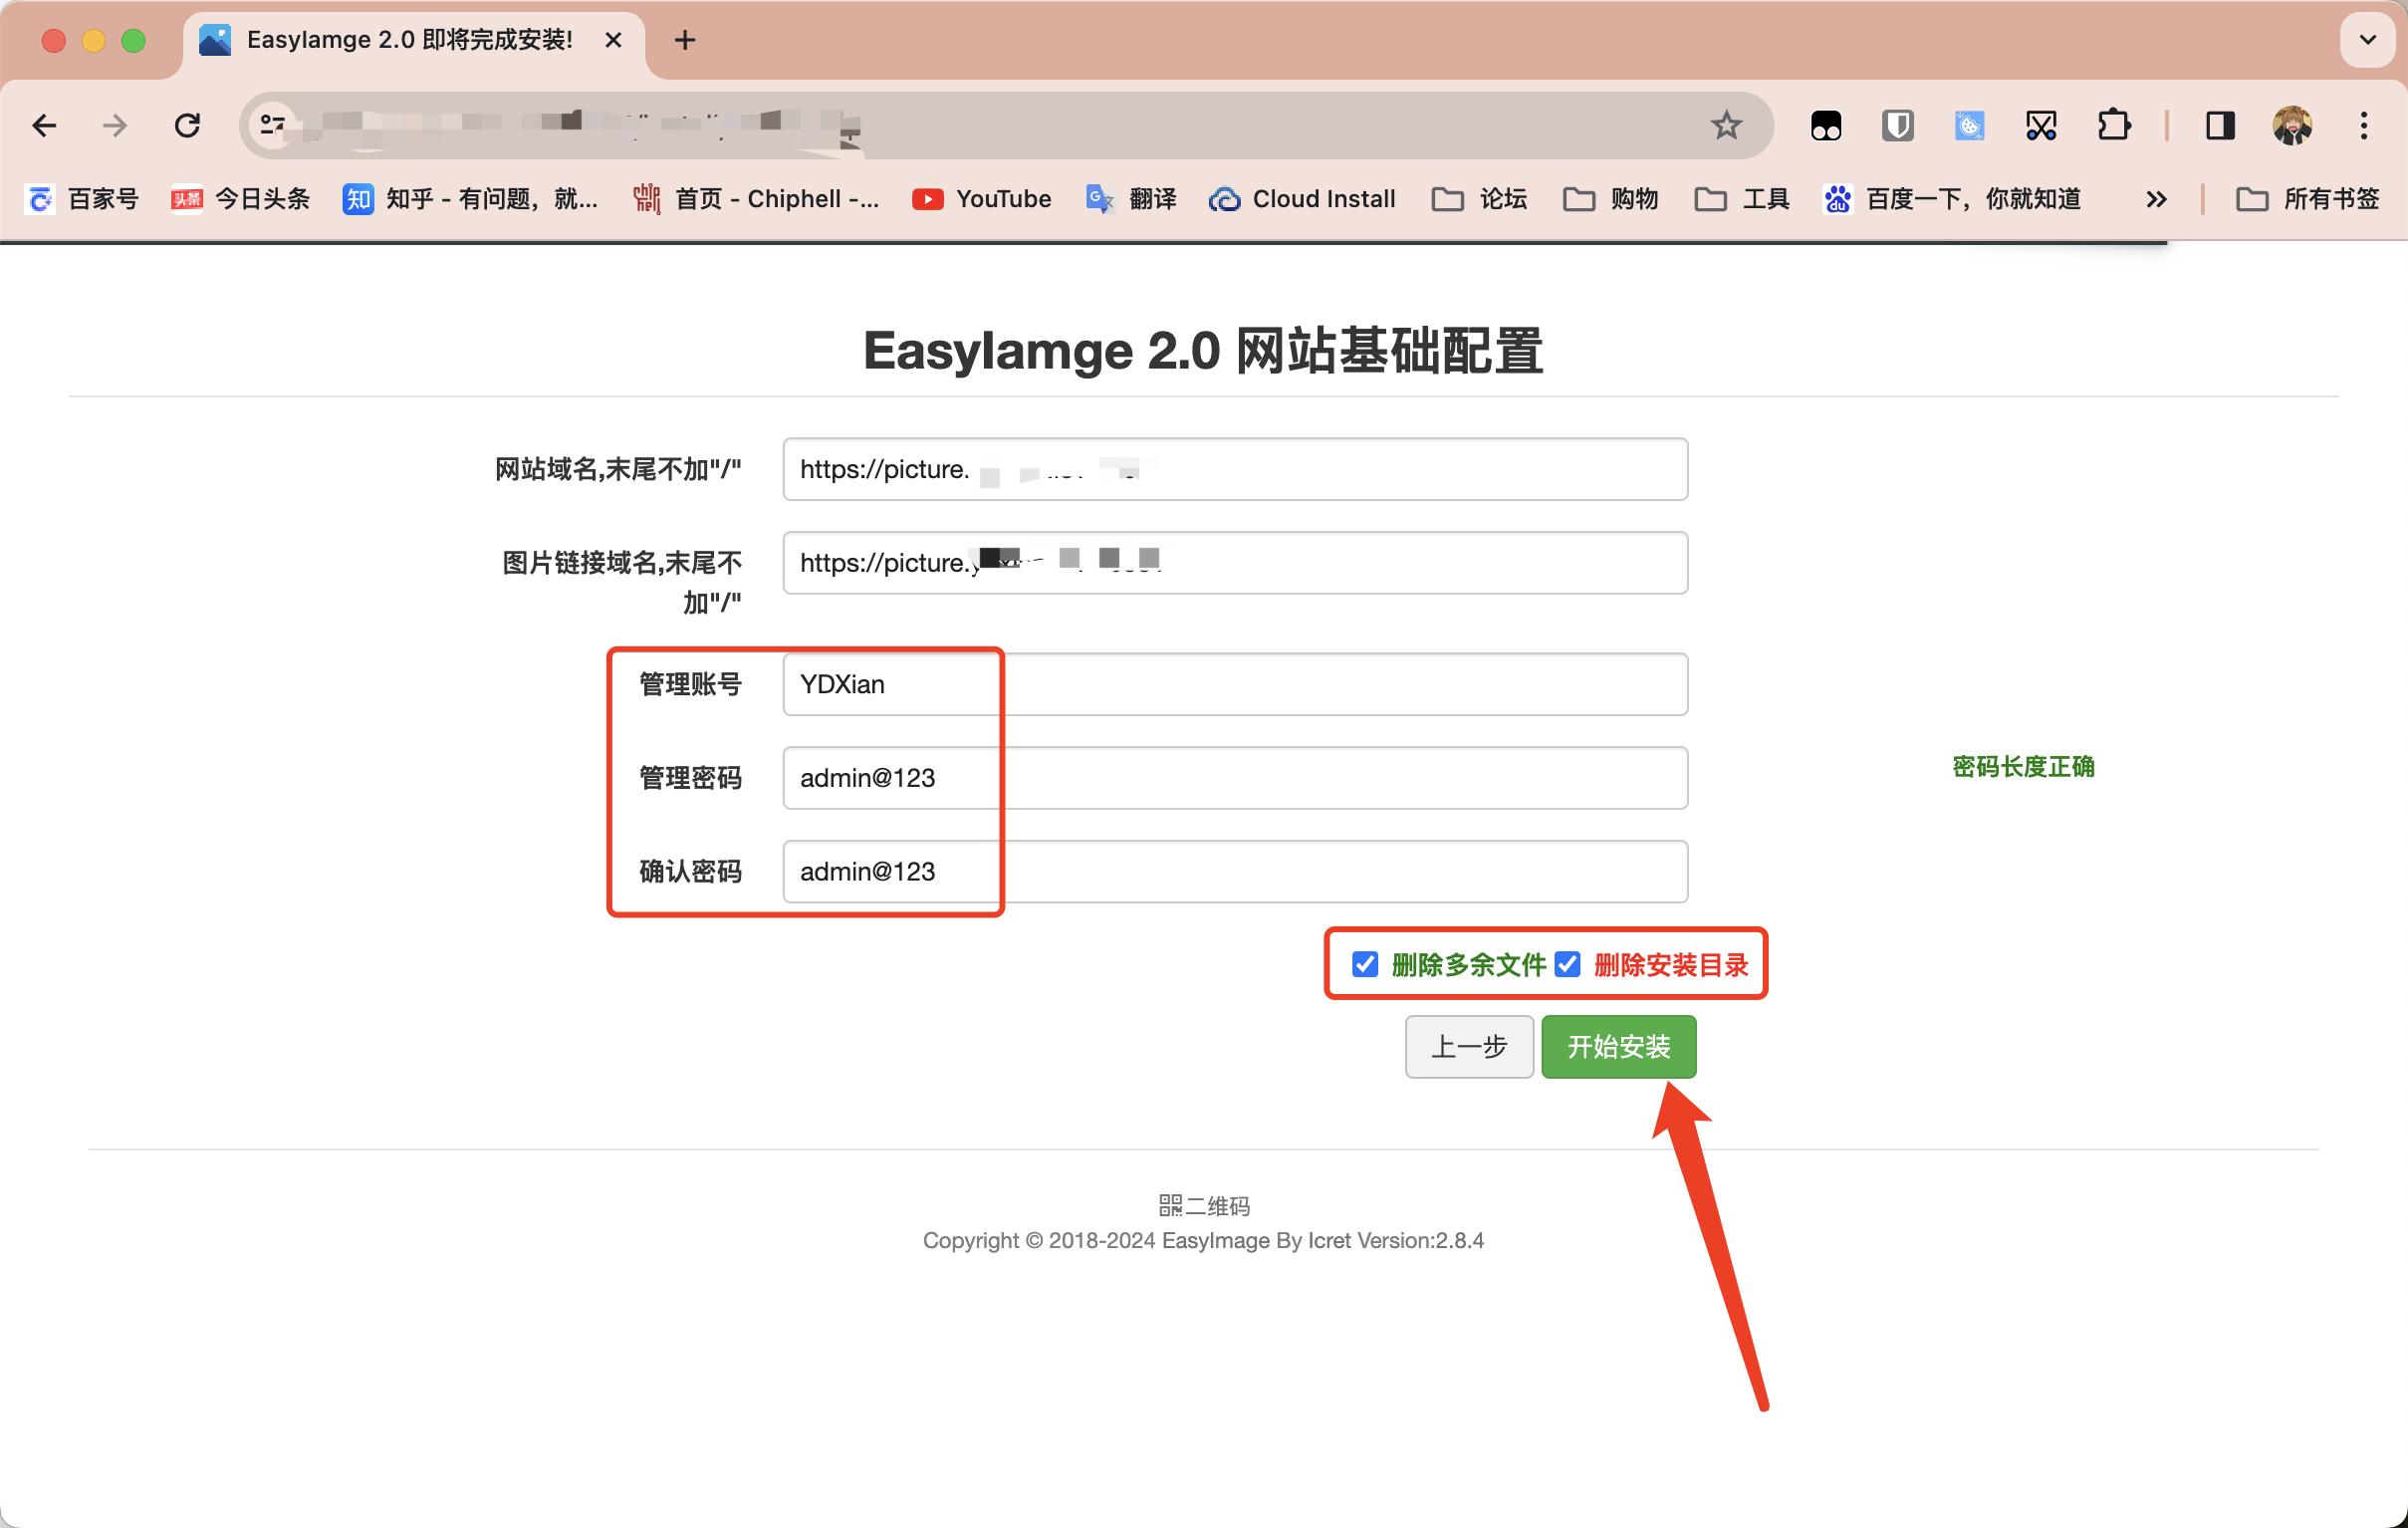Open the 翻译 bookmark
Viewport: 2408px width, 1528px height.
tap(1131, 199)
